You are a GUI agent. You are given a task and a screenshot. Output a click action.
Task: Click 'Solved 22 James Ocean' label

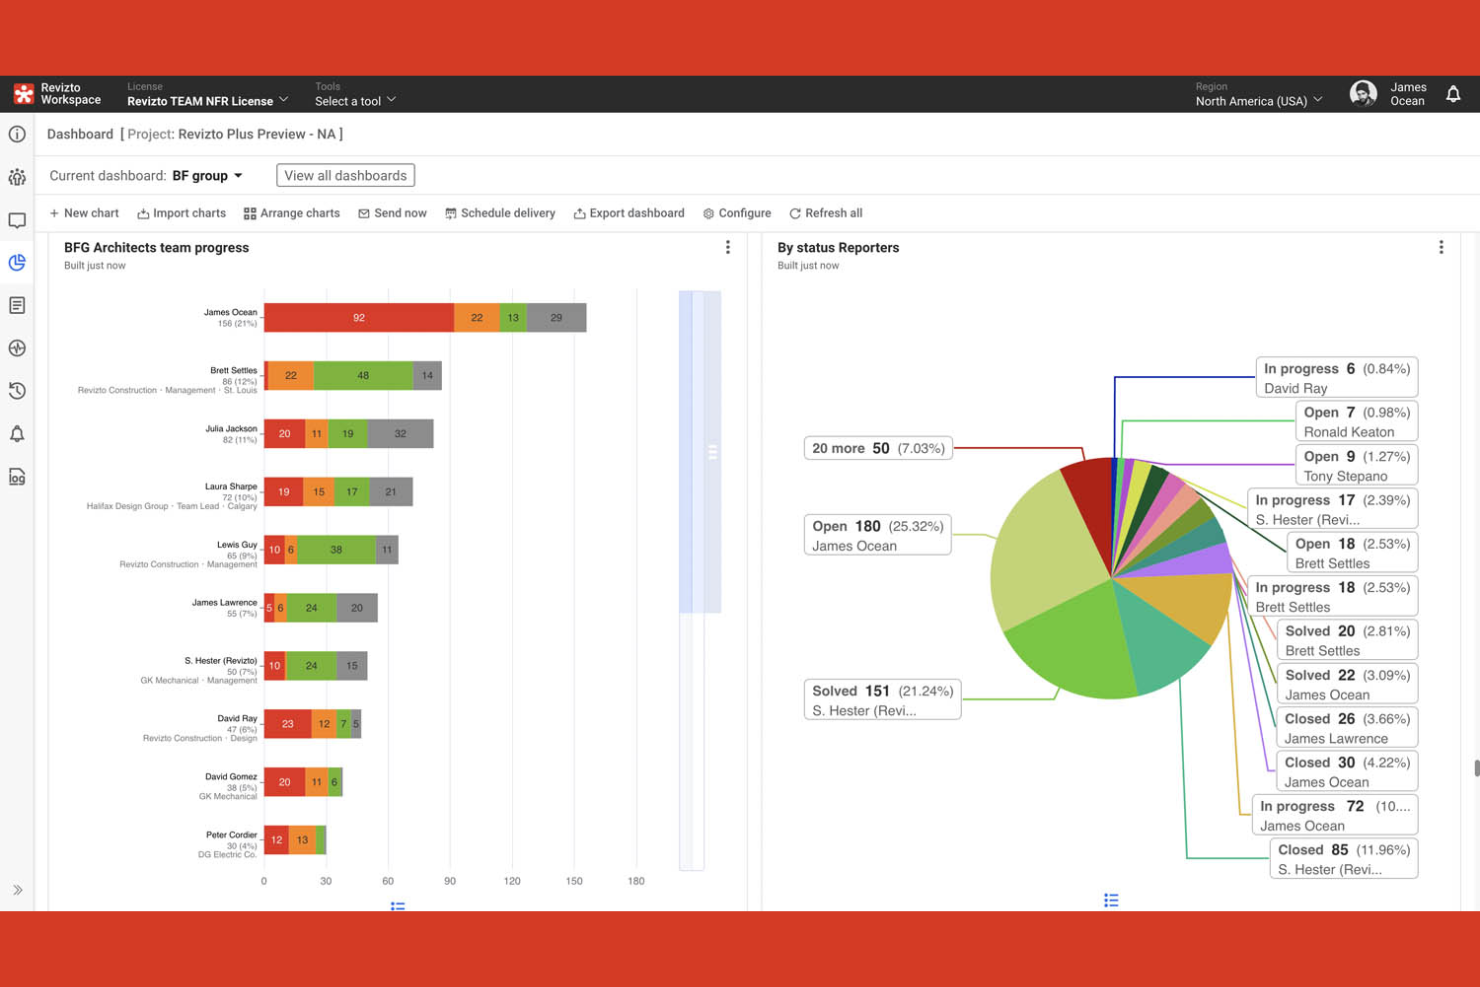(1347, 684)
